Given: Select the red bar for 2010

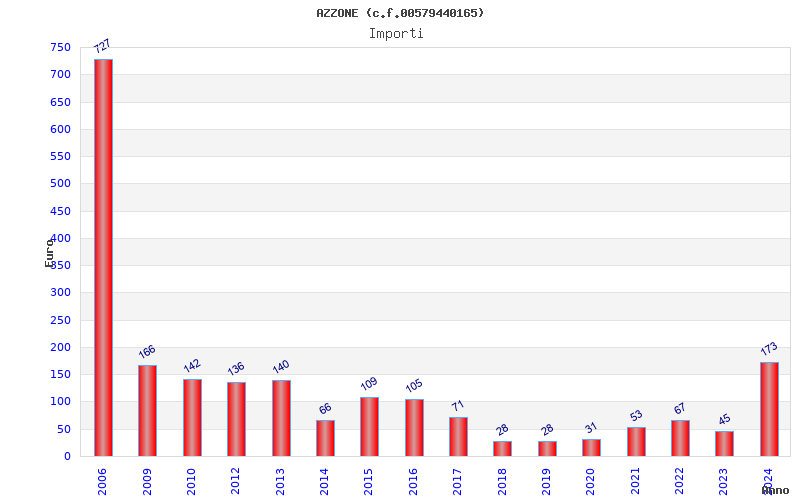Looking at the screenshot, I should pyautogui.click(x=192, y=417).
